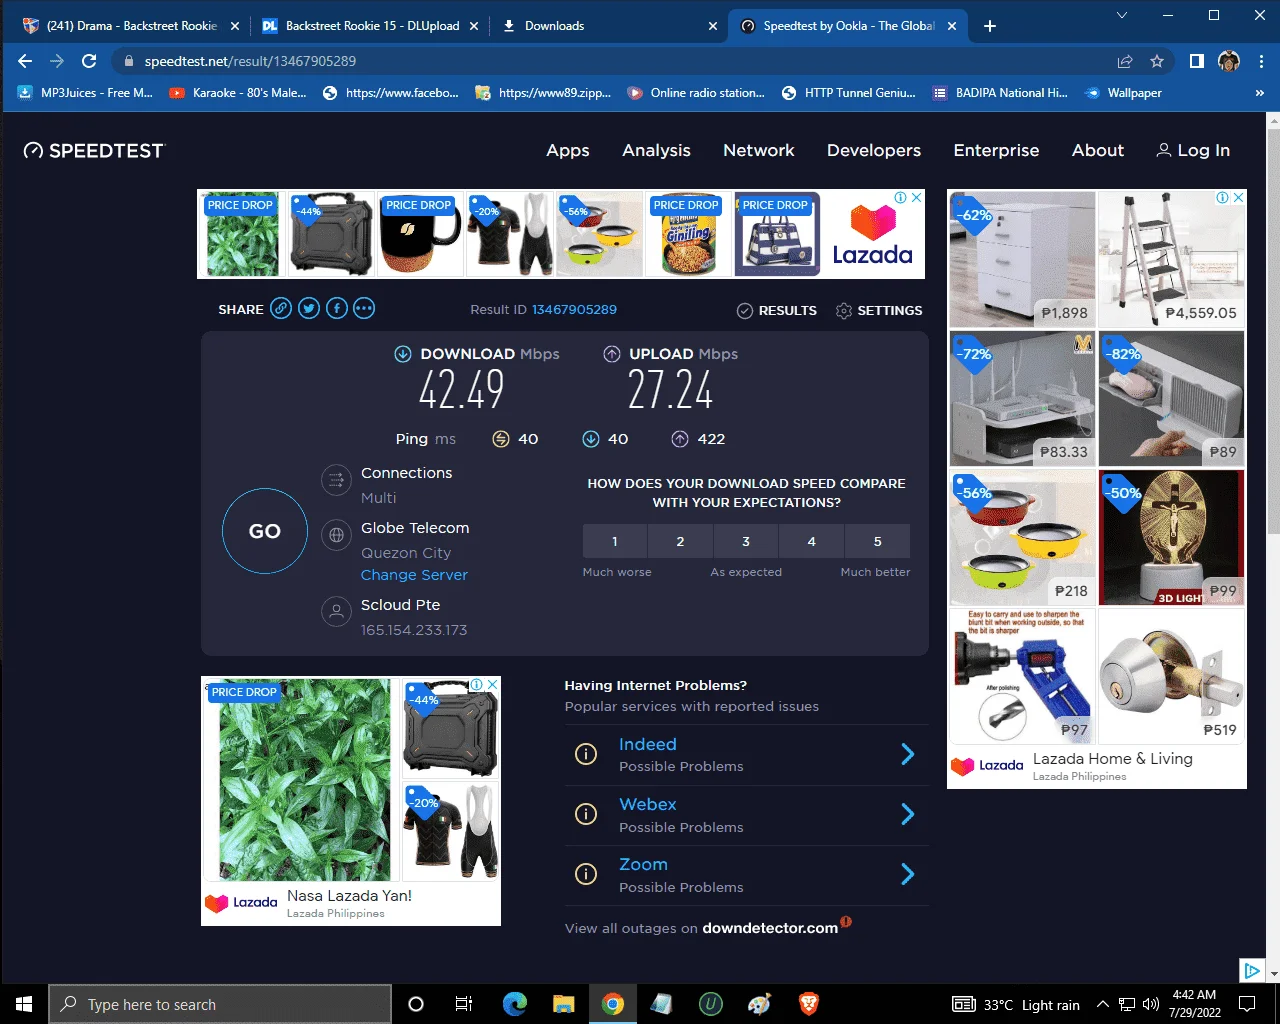Open the About menu

click(1098, 151)
